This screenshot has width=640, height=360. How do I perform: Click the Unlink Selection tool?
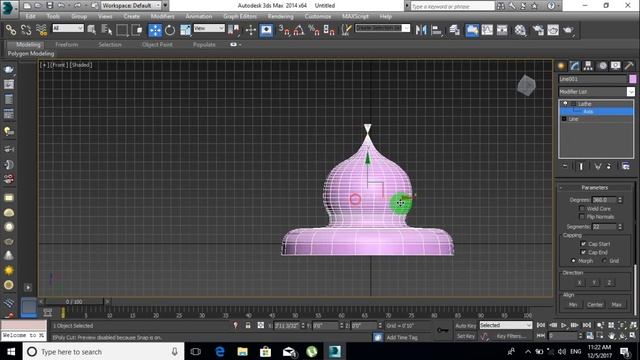26,30
